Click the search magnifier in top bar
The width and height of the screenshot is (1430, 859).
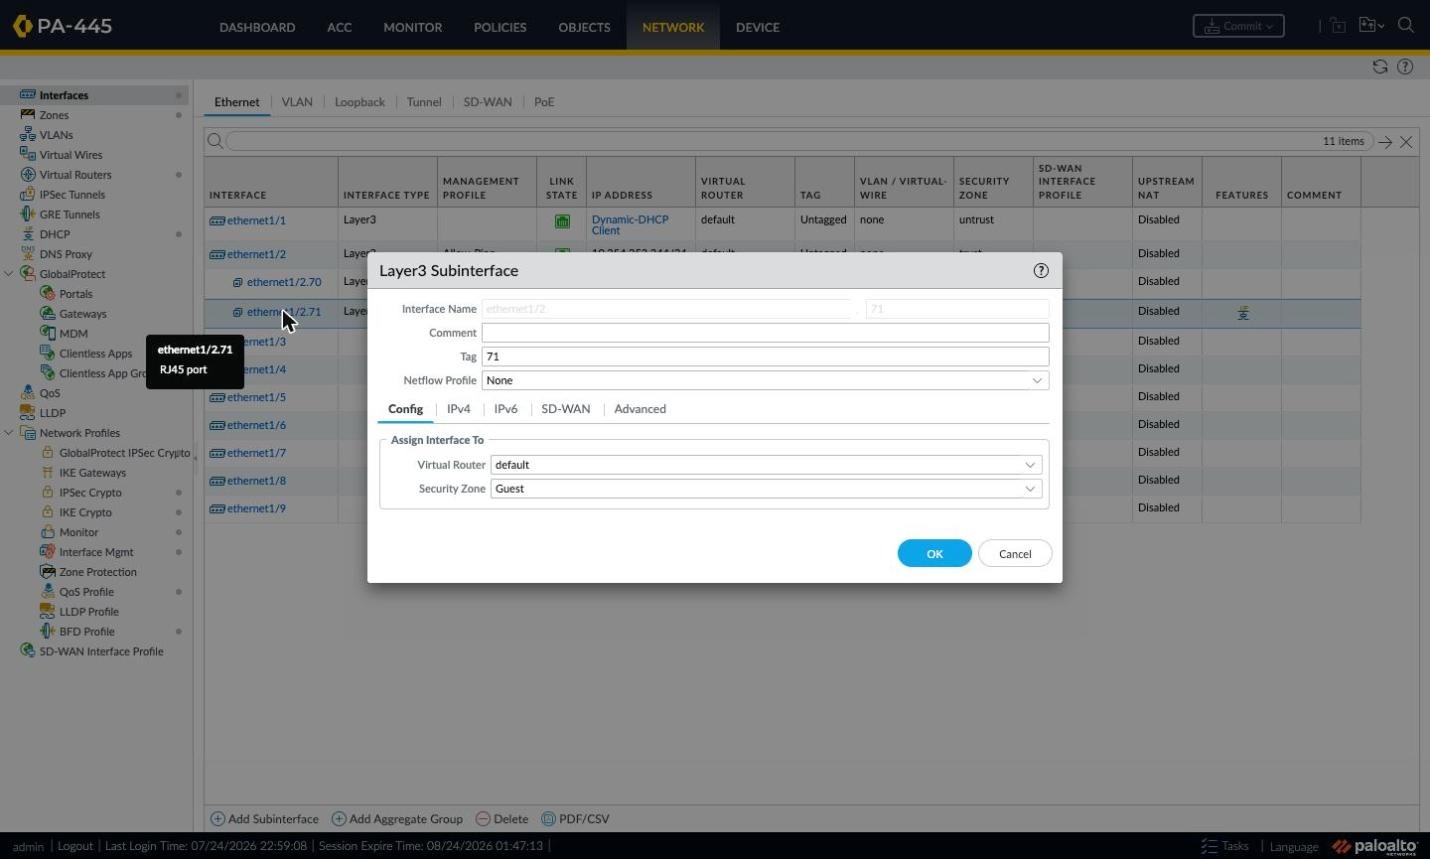point(1406,26)
